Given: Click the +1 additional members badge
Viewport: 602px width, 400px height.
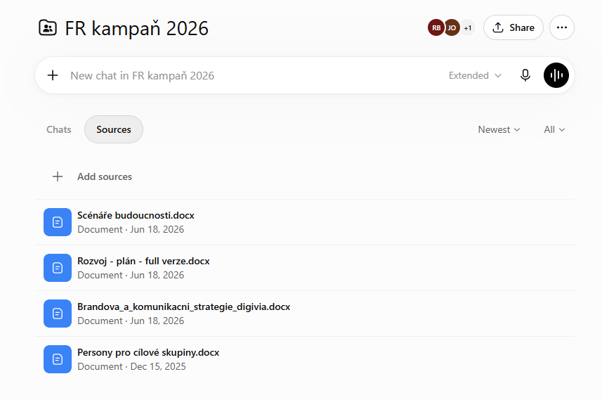Looking at the screenshot, I should click(x=468, y=28).
